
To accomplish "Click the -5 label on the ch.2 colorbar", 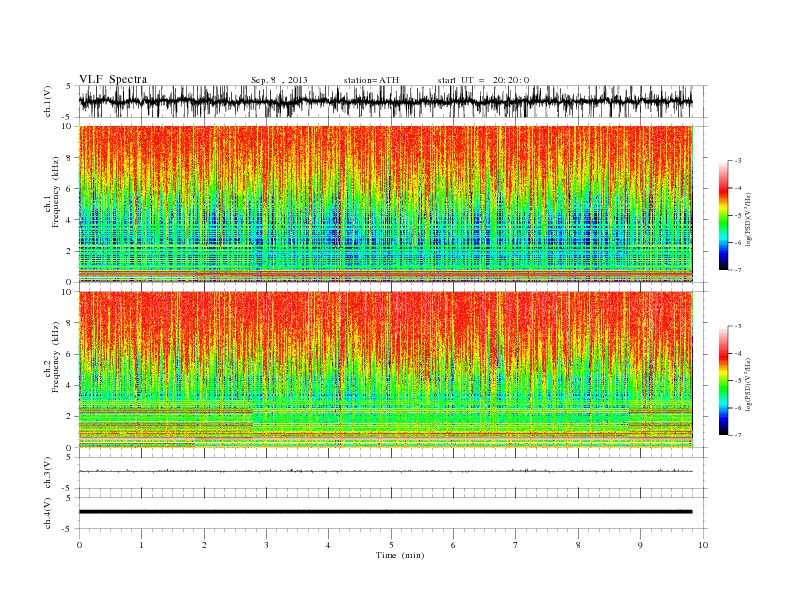I will (x=738, y=380).
